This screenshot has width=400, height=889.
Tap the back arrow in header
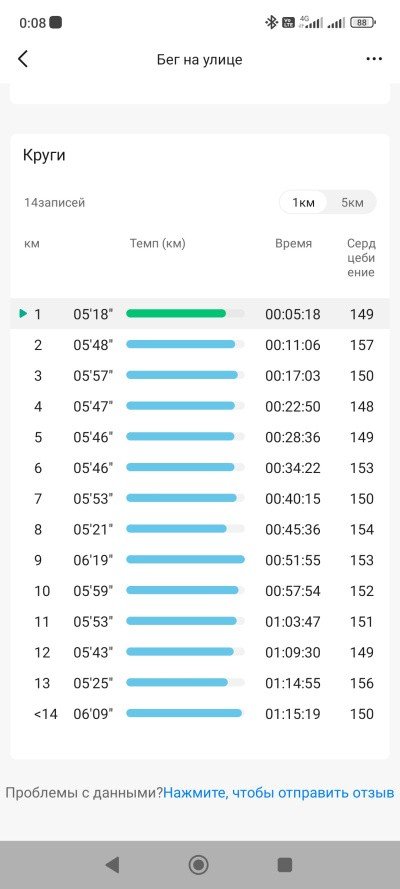[23, 59]
